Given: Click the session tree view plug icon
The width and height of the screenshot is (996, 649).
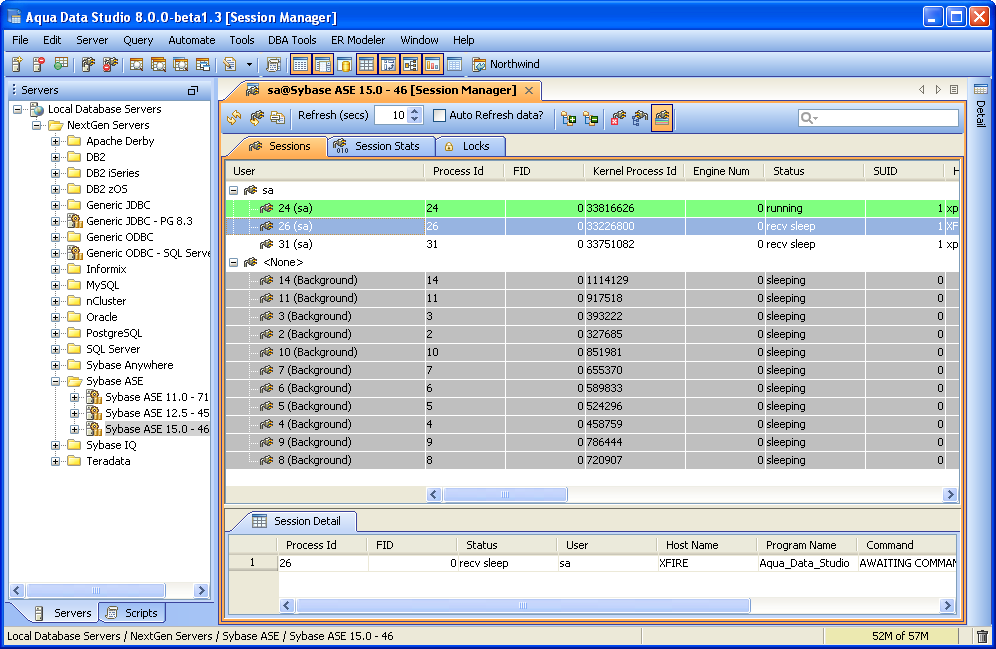Looking at the screenshot, I should [x=640, y=118].
